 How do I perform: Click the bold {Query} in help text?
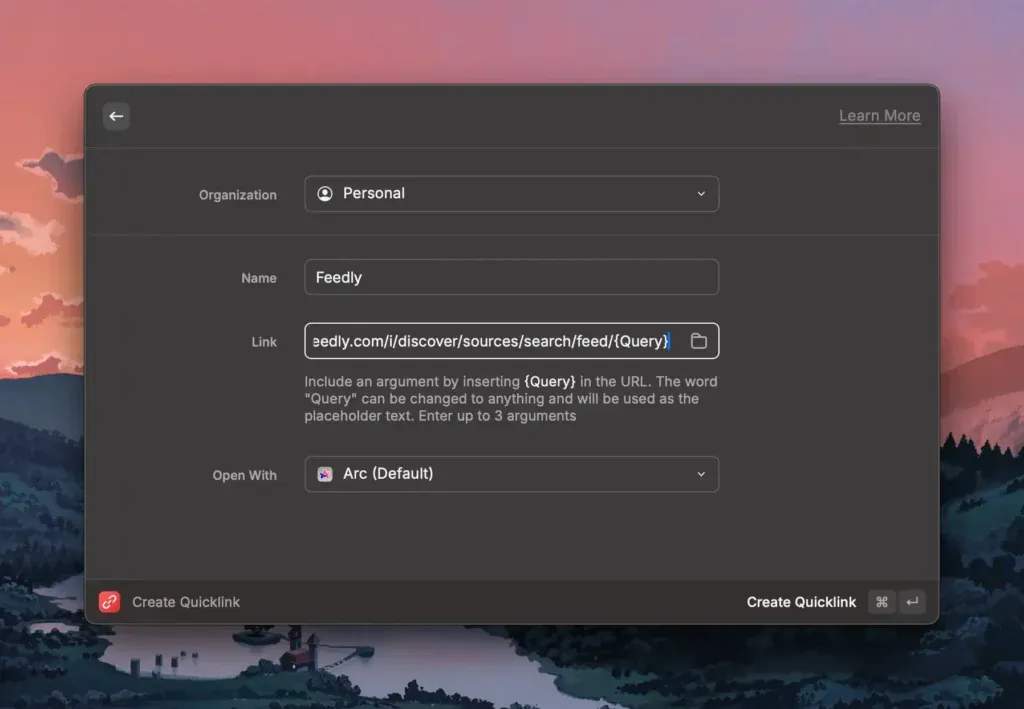coord(549,381)
